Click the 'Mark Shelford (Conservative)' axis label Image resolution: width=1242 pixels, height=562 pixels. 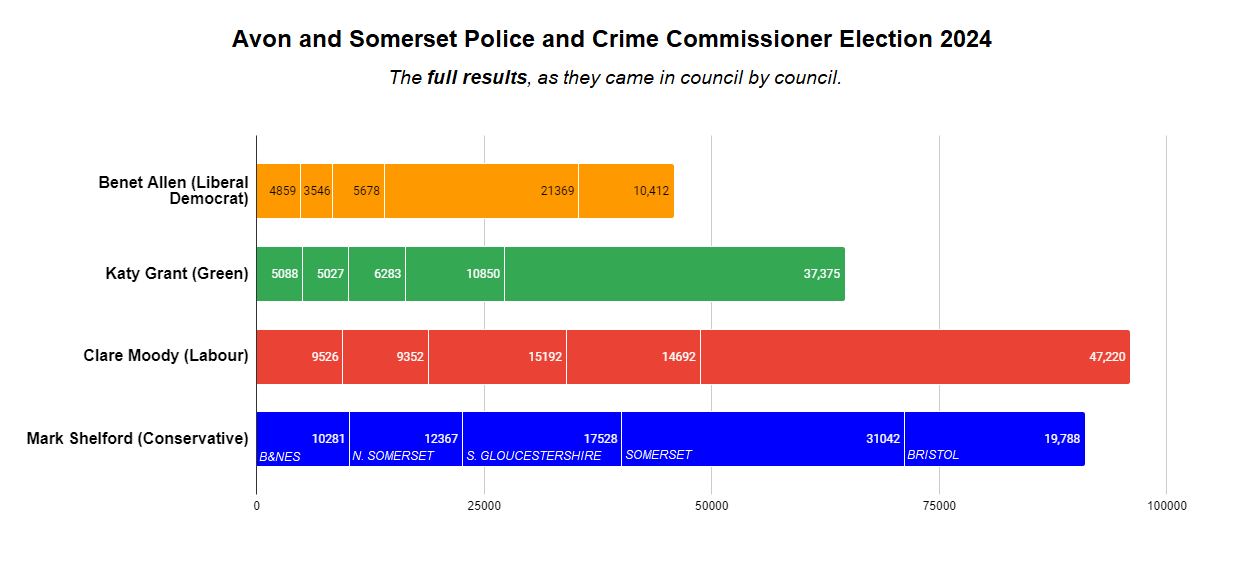[x=137, y=438]
